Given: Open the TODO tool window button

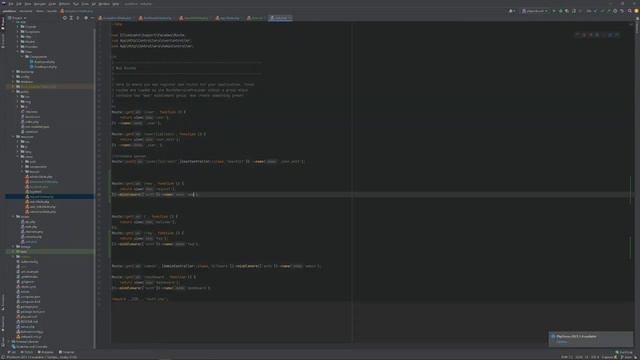Looking at the screenshot, I should coord(27,352).
